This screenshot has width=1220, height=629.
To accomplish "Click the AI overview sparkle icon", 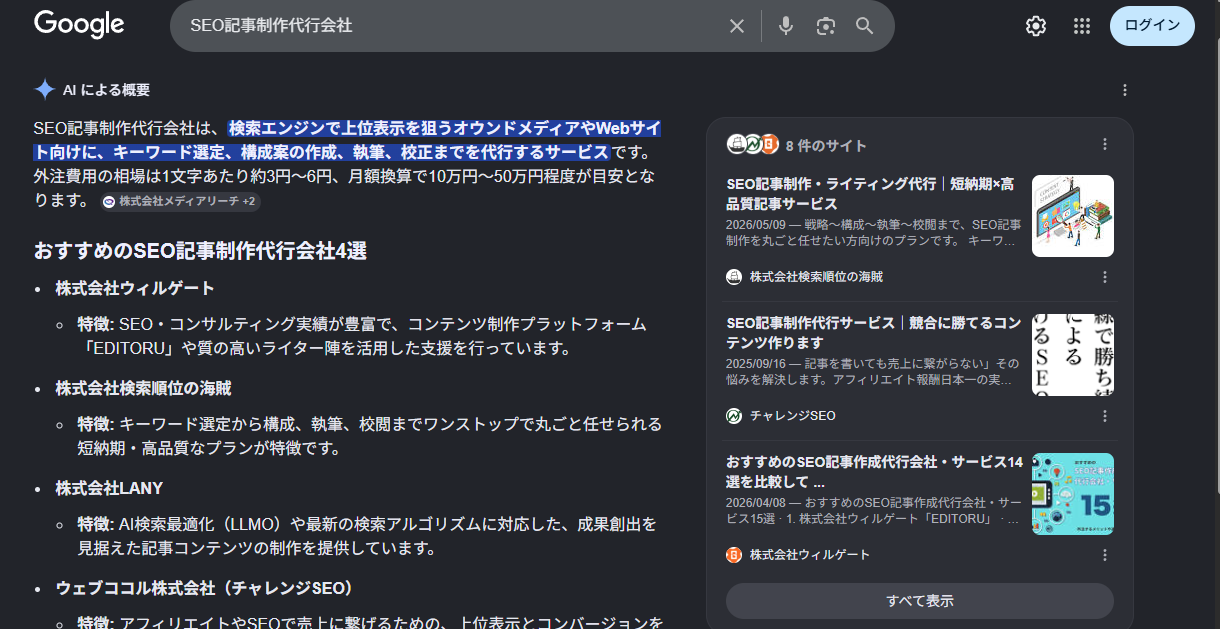I will 45,90.
